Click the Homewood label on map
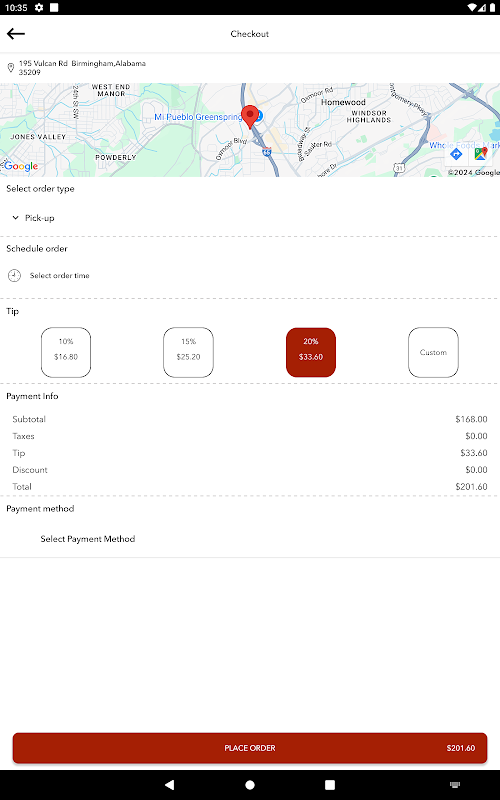 (x=343, y=102)
